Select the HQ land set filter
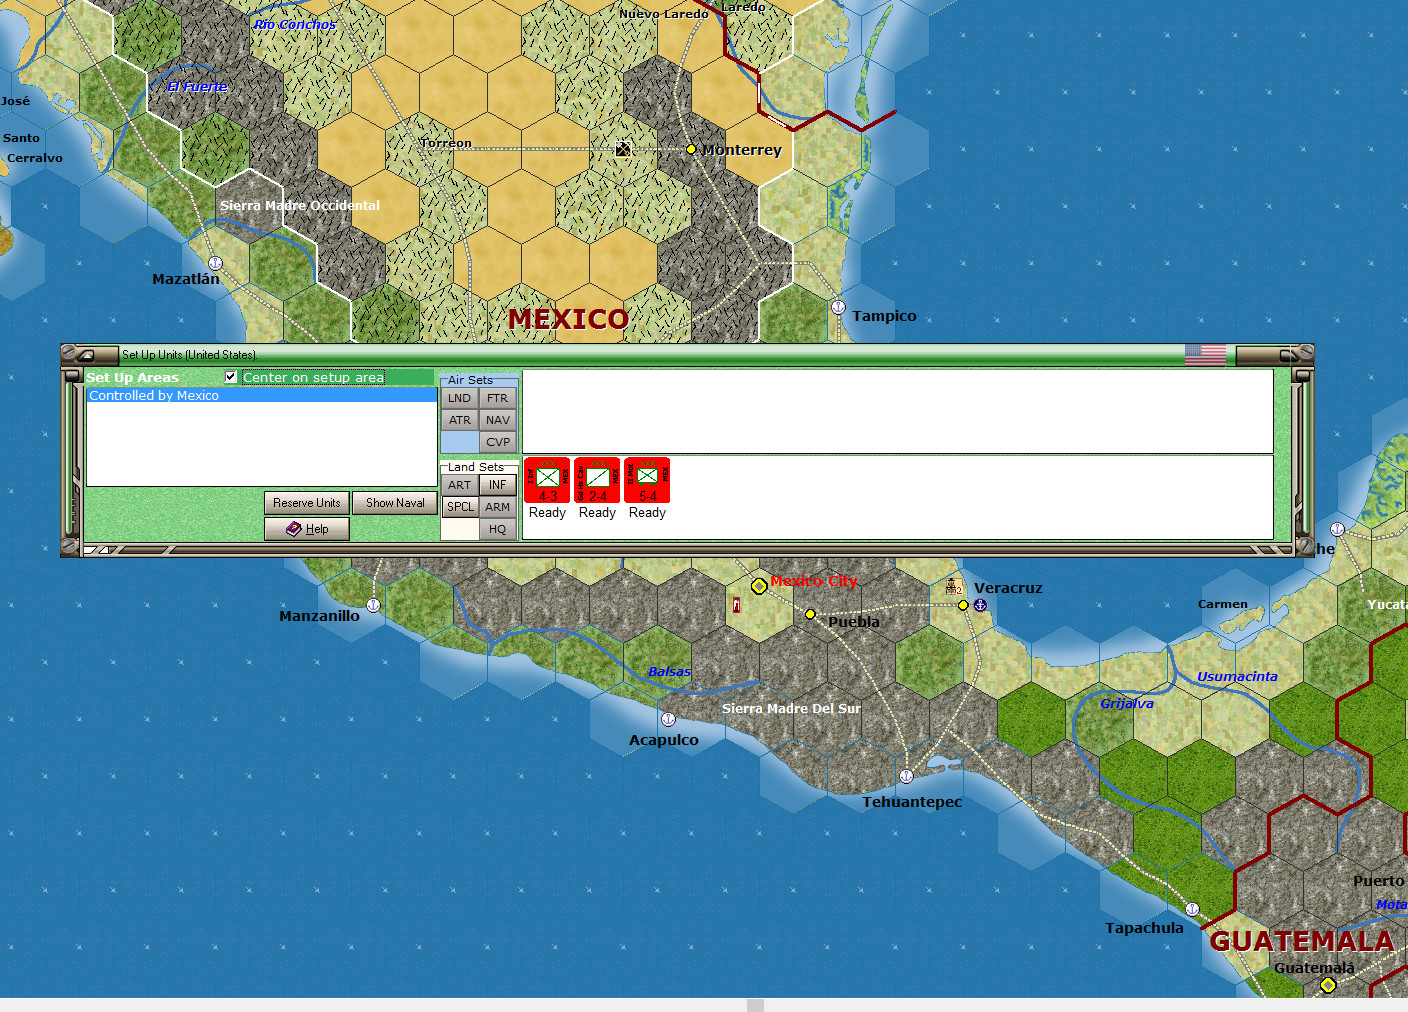The width and height of the screenshot is (1408, 1012). [498, 529]
